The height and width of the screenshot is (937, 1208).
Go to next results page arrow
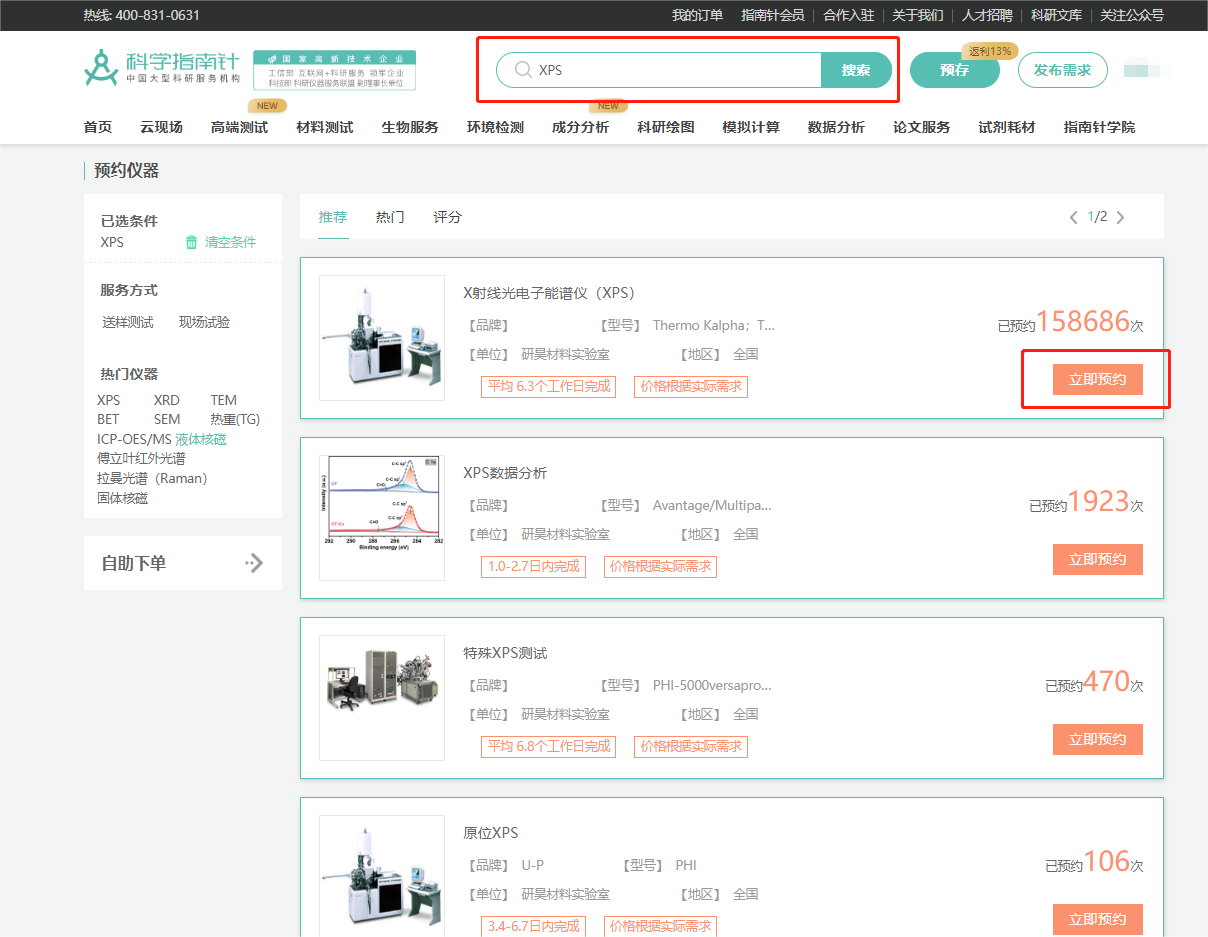(1120, 217)
